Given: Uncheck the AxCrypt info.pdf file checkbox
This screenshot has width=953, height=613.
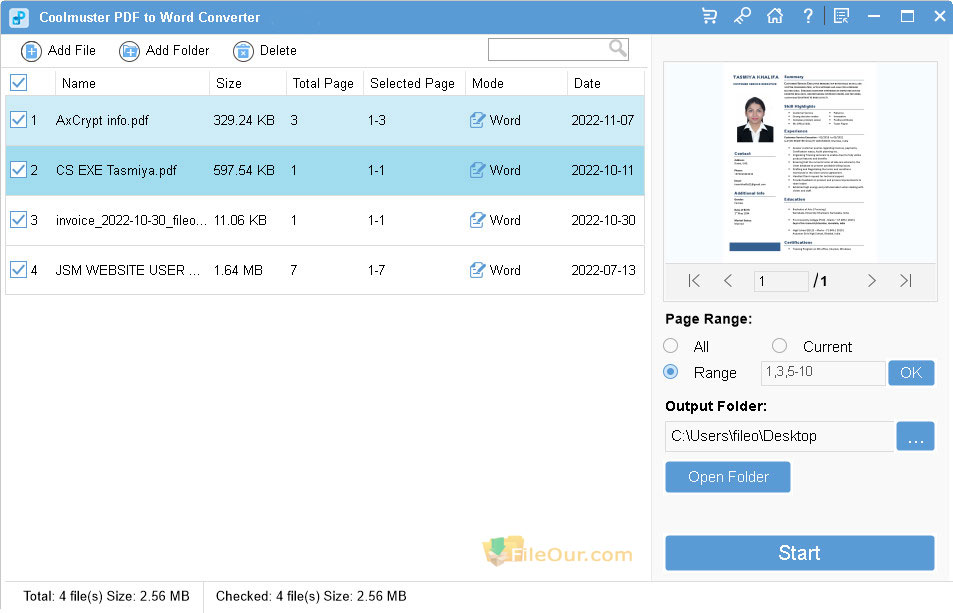Looking at the screenshot, I should (18, 120).
